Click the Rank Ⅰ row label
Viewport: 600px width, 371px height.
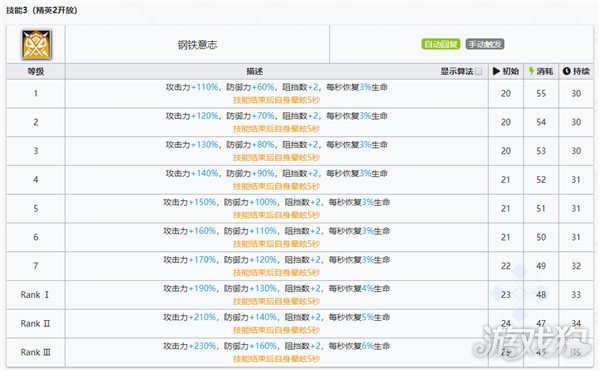[x=35, y=295]
